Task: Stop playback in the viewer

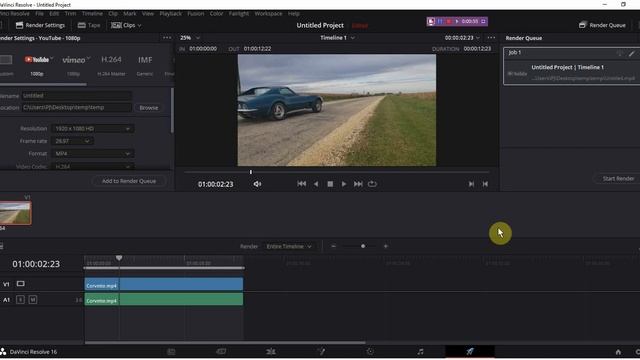Action: point(330,184)
